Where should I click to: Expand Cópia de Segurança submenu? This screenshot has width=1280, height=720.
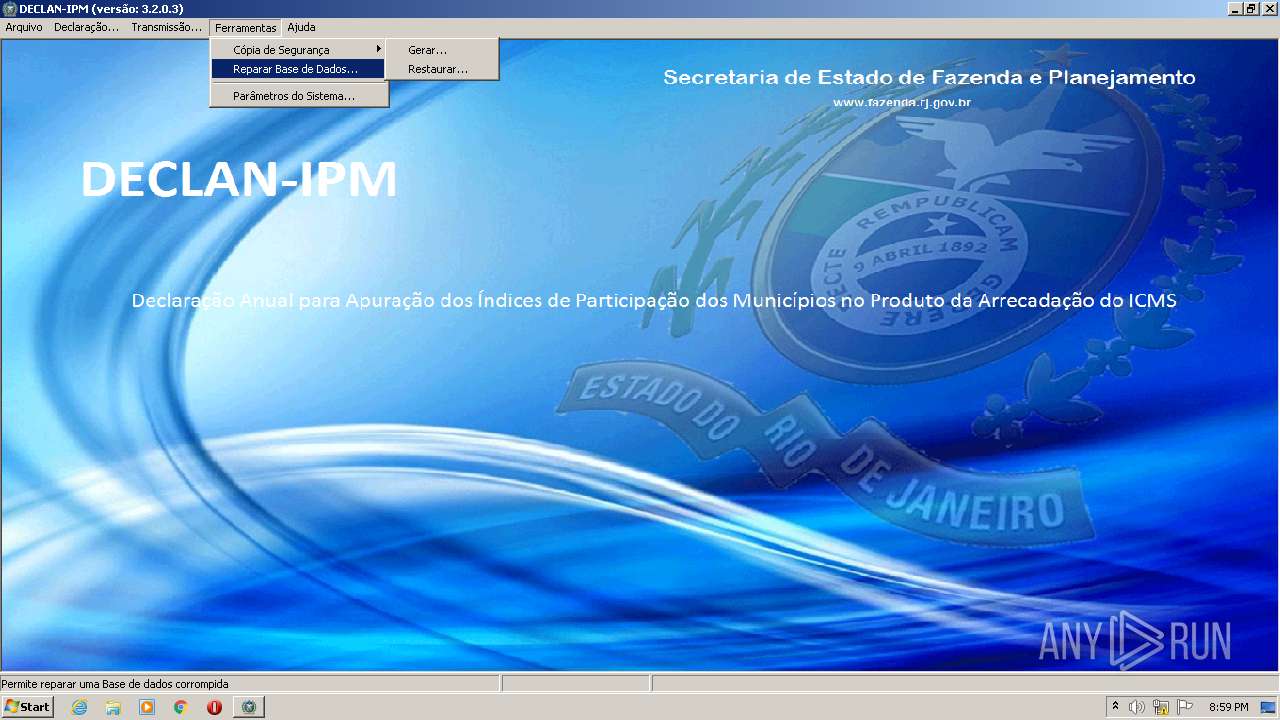[x=298, y=49]
